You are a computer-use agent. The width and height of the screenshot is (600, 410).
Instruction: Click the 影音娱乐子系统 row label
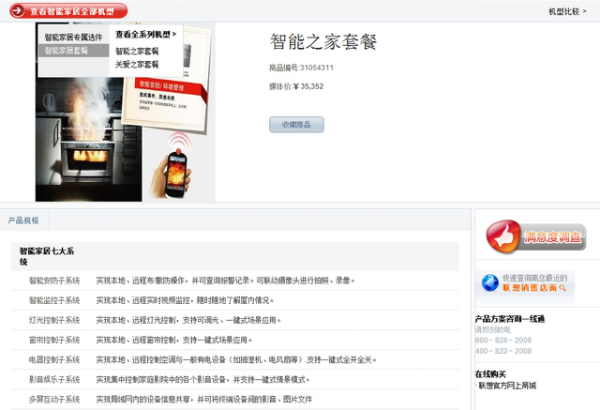(x=54, y=379)
